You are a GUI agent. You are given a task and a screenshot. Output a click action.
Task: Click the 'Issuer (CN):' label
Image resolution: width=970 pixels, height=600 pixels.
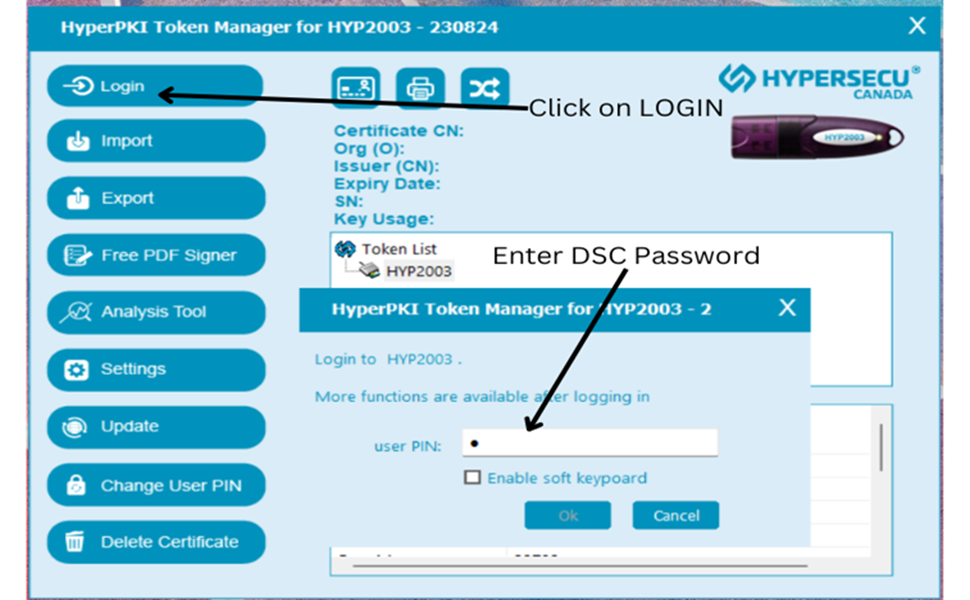click(x=386, y=166)
